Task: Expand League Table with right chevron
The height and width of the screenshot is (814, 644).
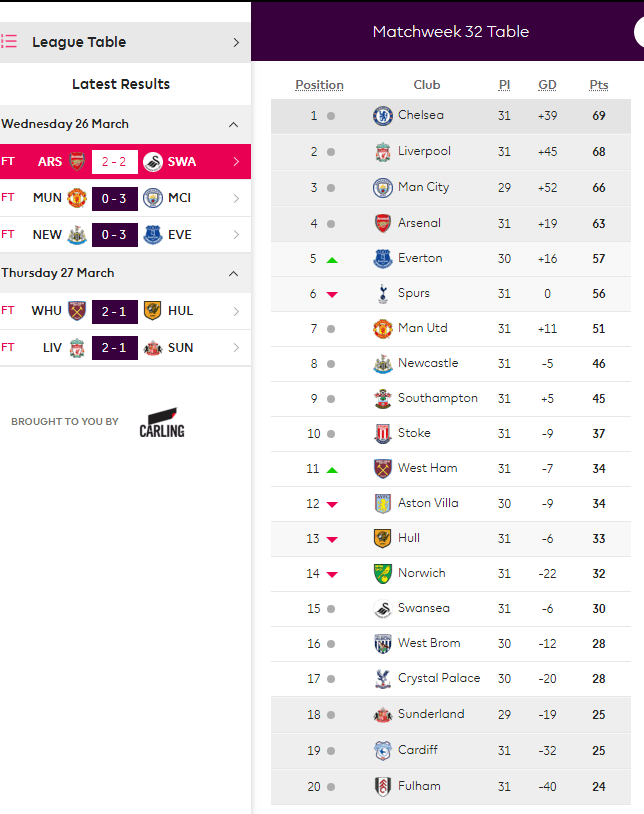Action: pyautogui.click(x=236, y=42)
